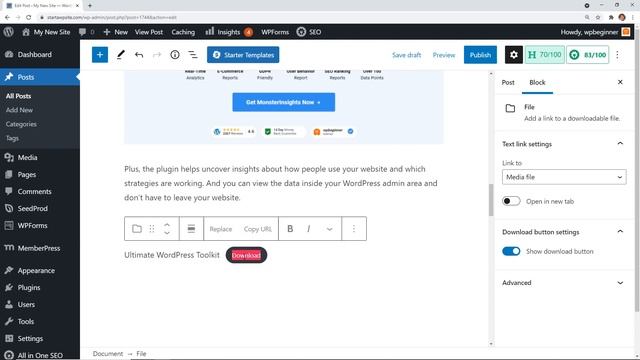This screenshot has height=360, width=640.
Task: Open SEO menu in admin bar
Action: (x=309, y=32)
